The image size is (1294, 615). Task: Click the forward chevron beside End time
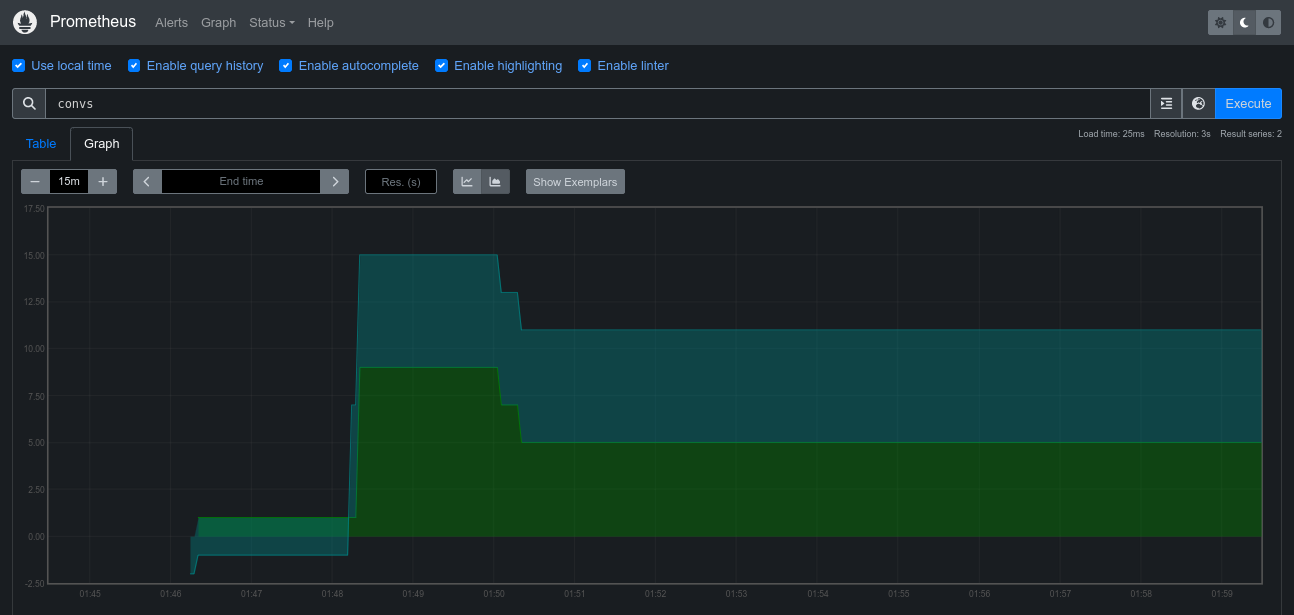(x=334, y=181)
